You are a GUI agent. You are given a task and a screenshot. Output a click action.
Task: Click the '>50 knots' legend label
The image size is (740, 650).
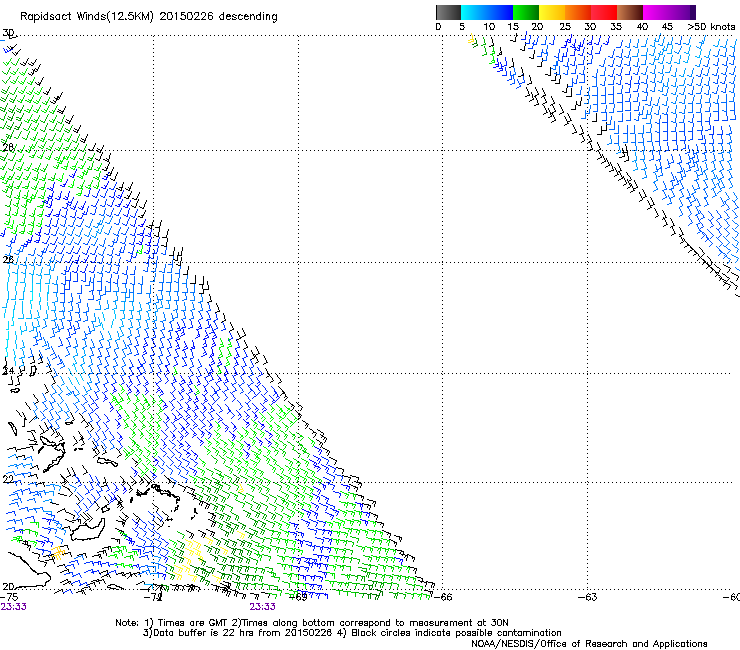click(x=711, y=26)
